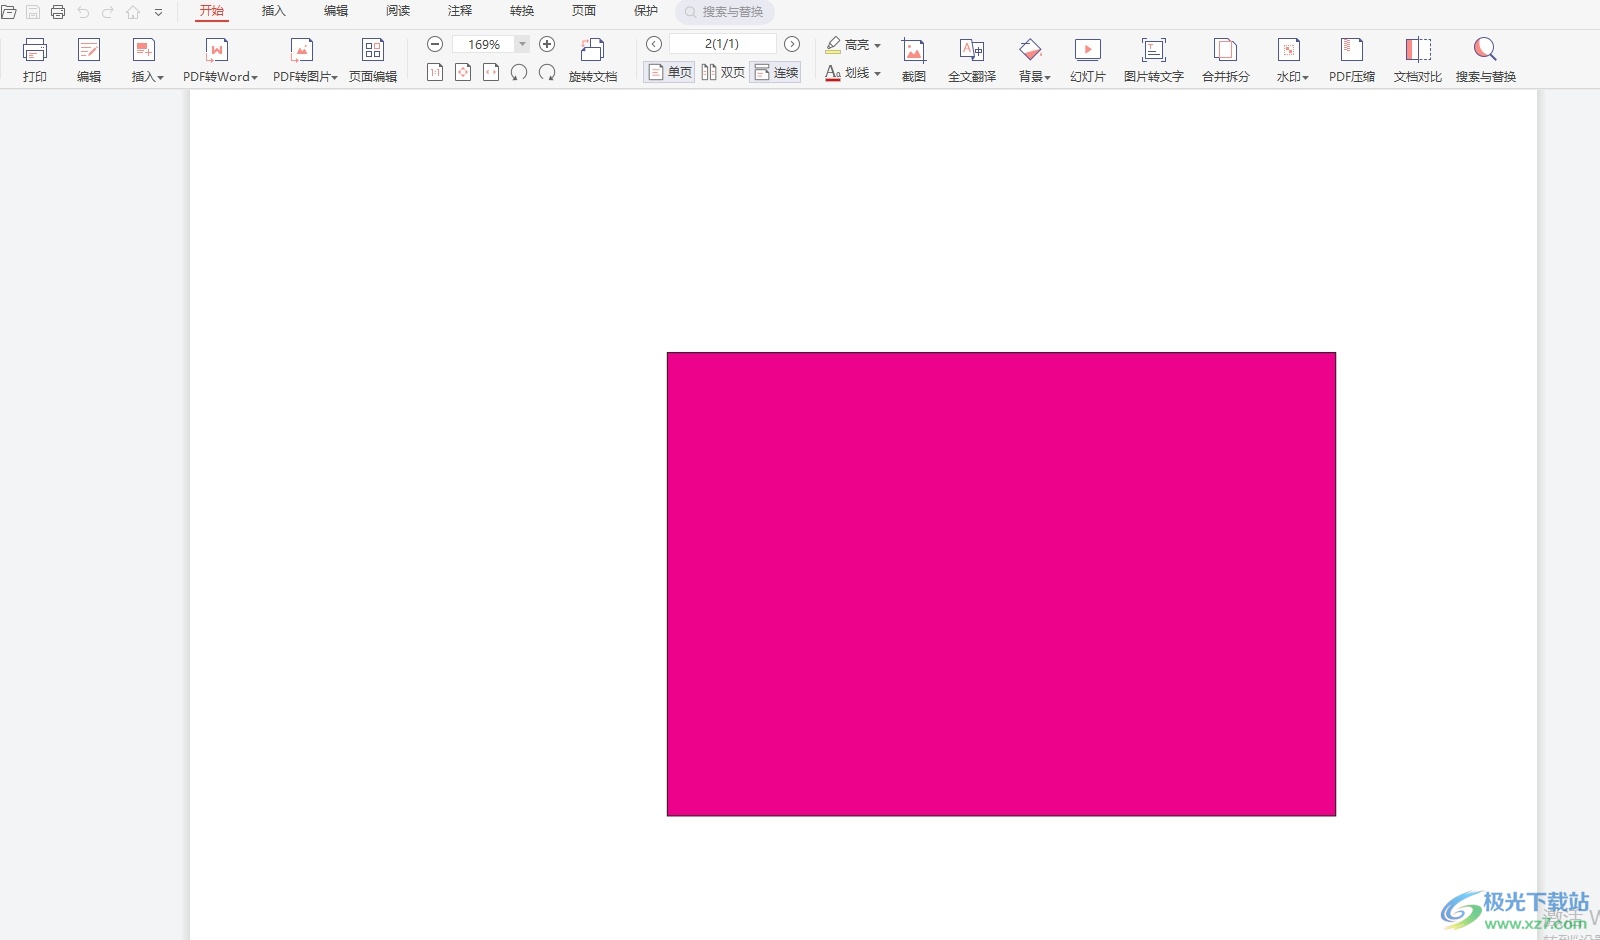Open the 注释 tab
This screenshot has height=940, width=1600.
[460, 11]
